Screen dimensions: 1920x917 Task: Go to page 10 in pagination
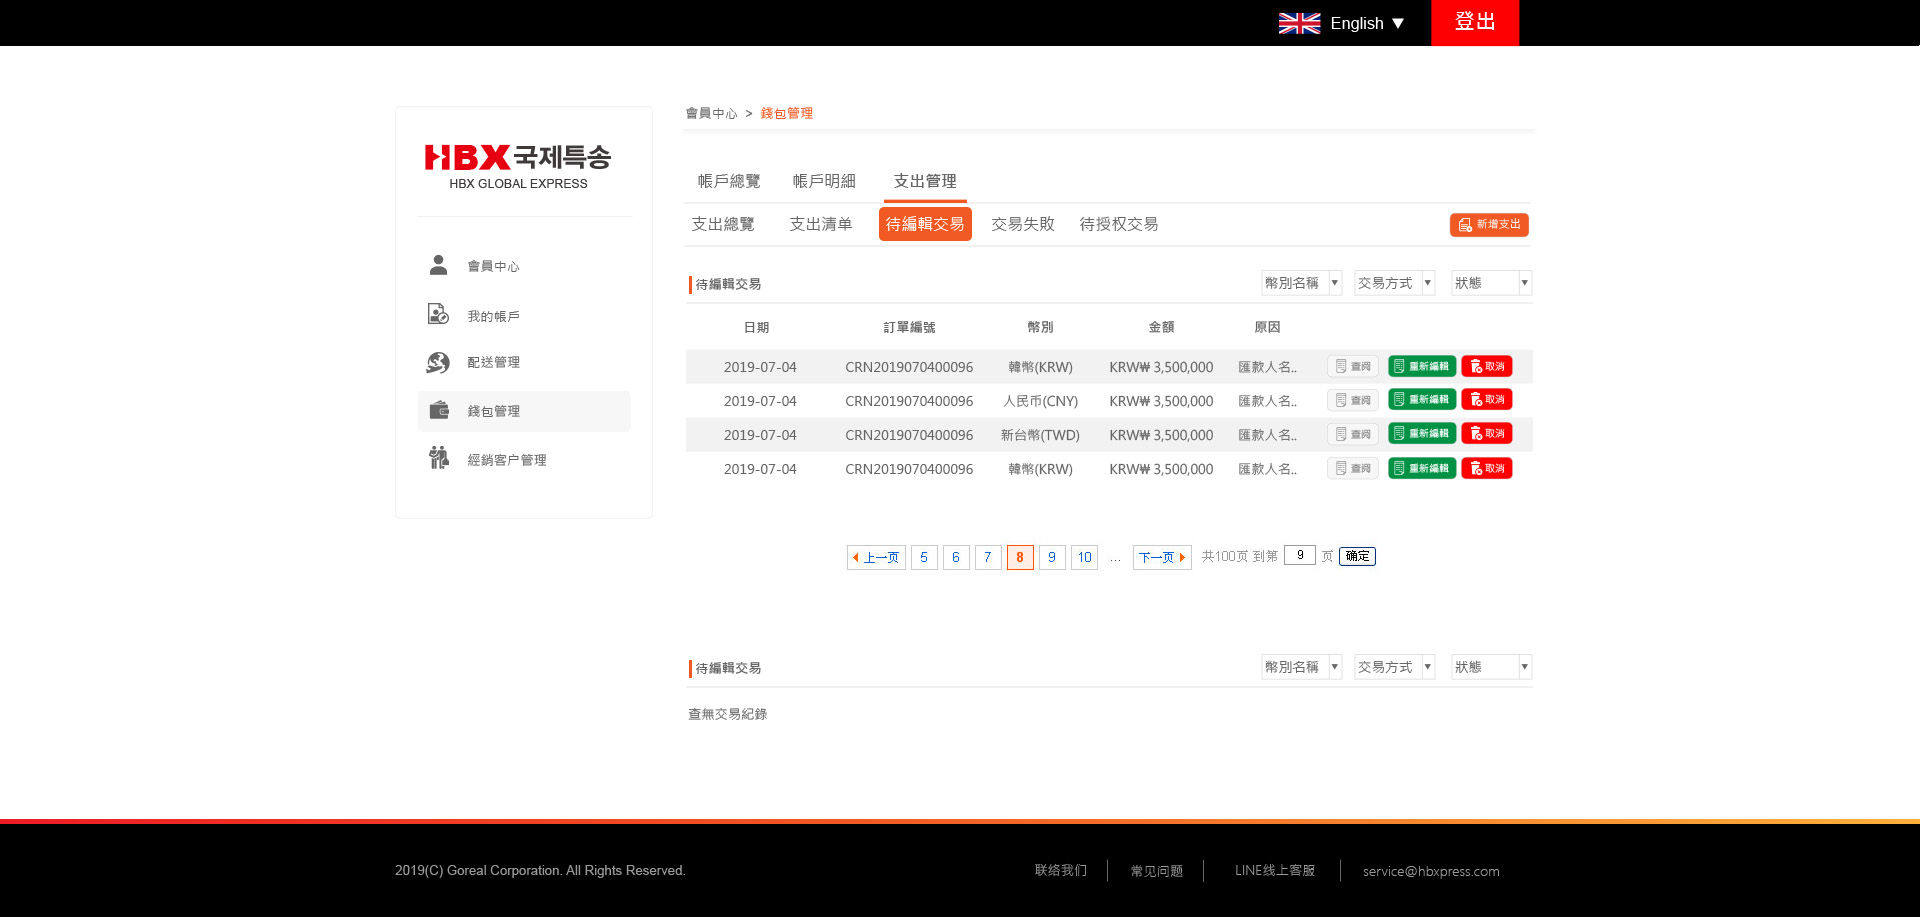pos(1084,557)
